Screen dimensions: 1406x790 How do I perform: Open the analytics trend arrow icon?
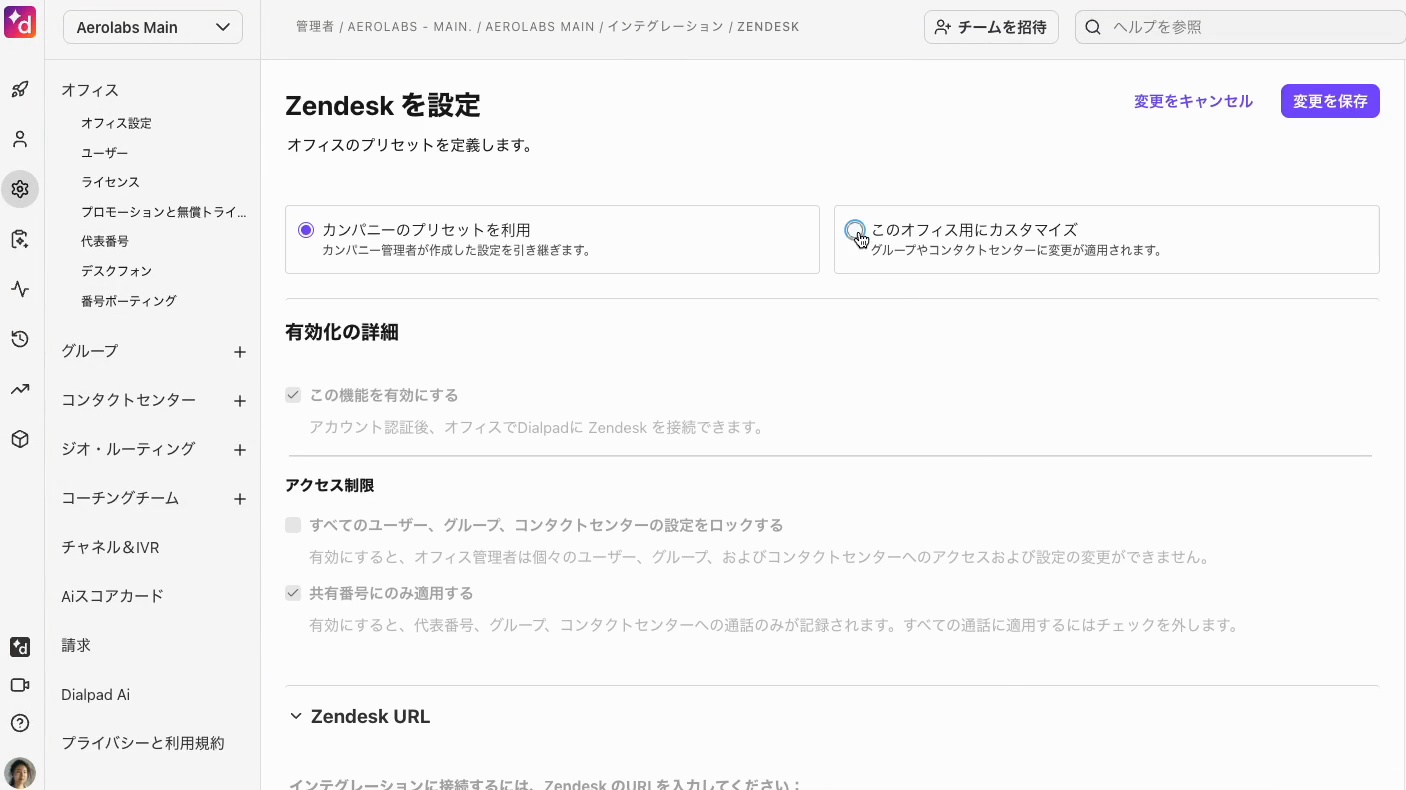[20, 389]
